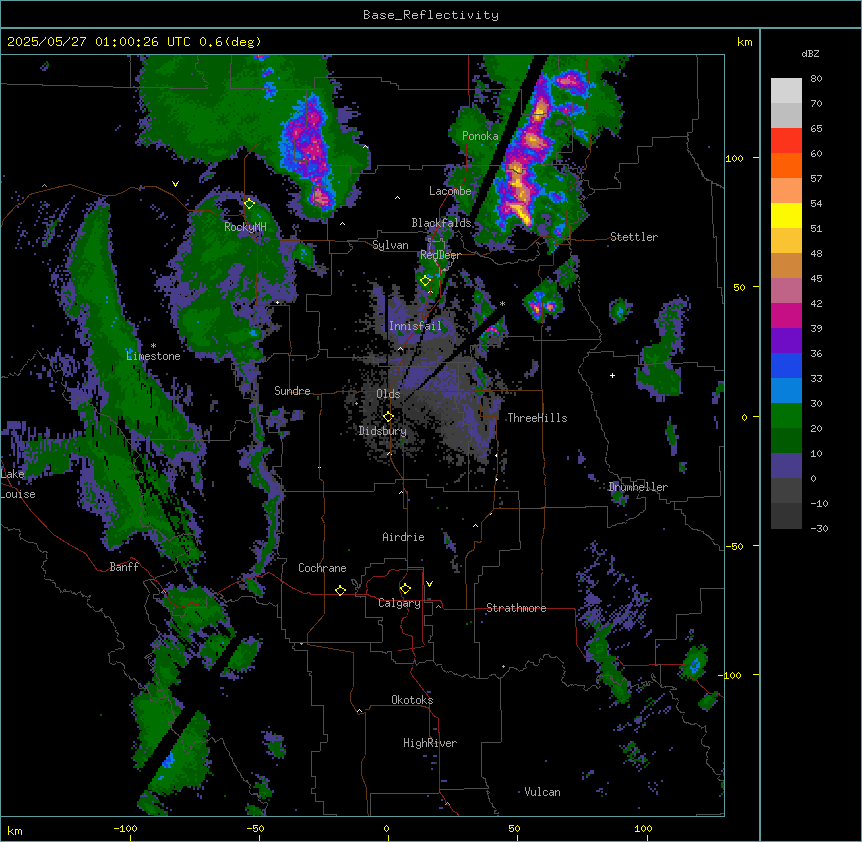Click the Okotoks city label
This screenshot has height=842, width=862.
click(x=412, y=700)
